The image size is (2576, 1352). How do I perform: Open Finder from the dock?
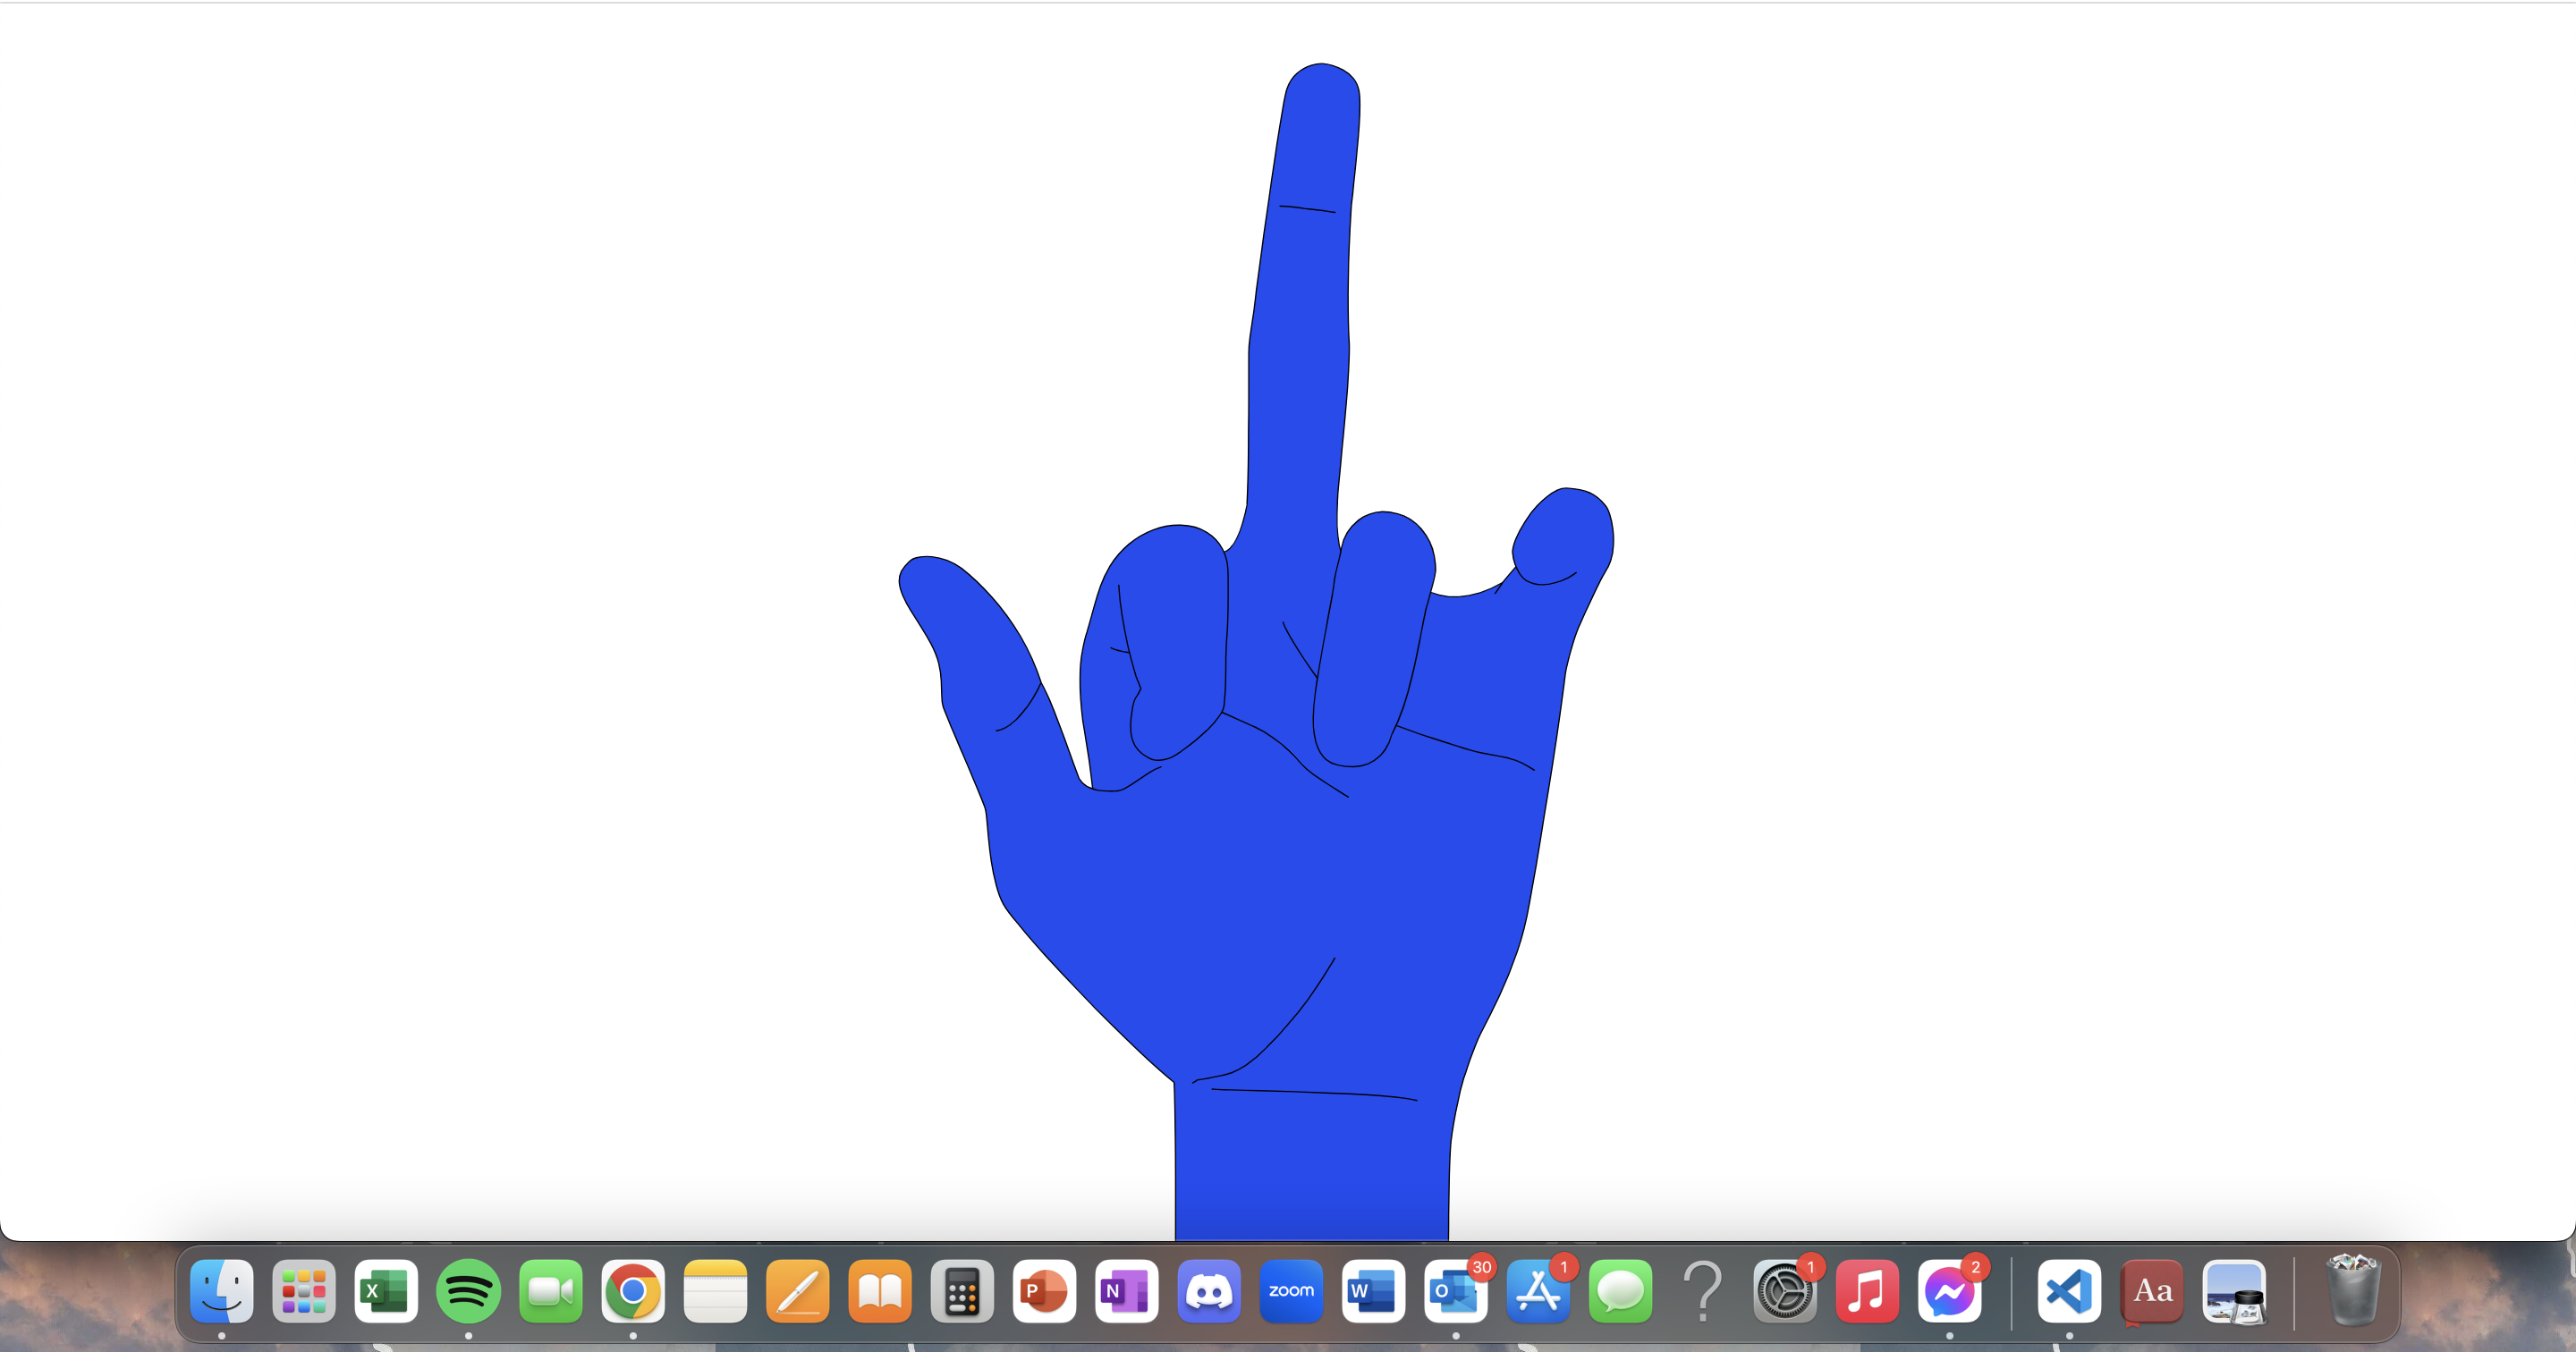point(221,1291)
